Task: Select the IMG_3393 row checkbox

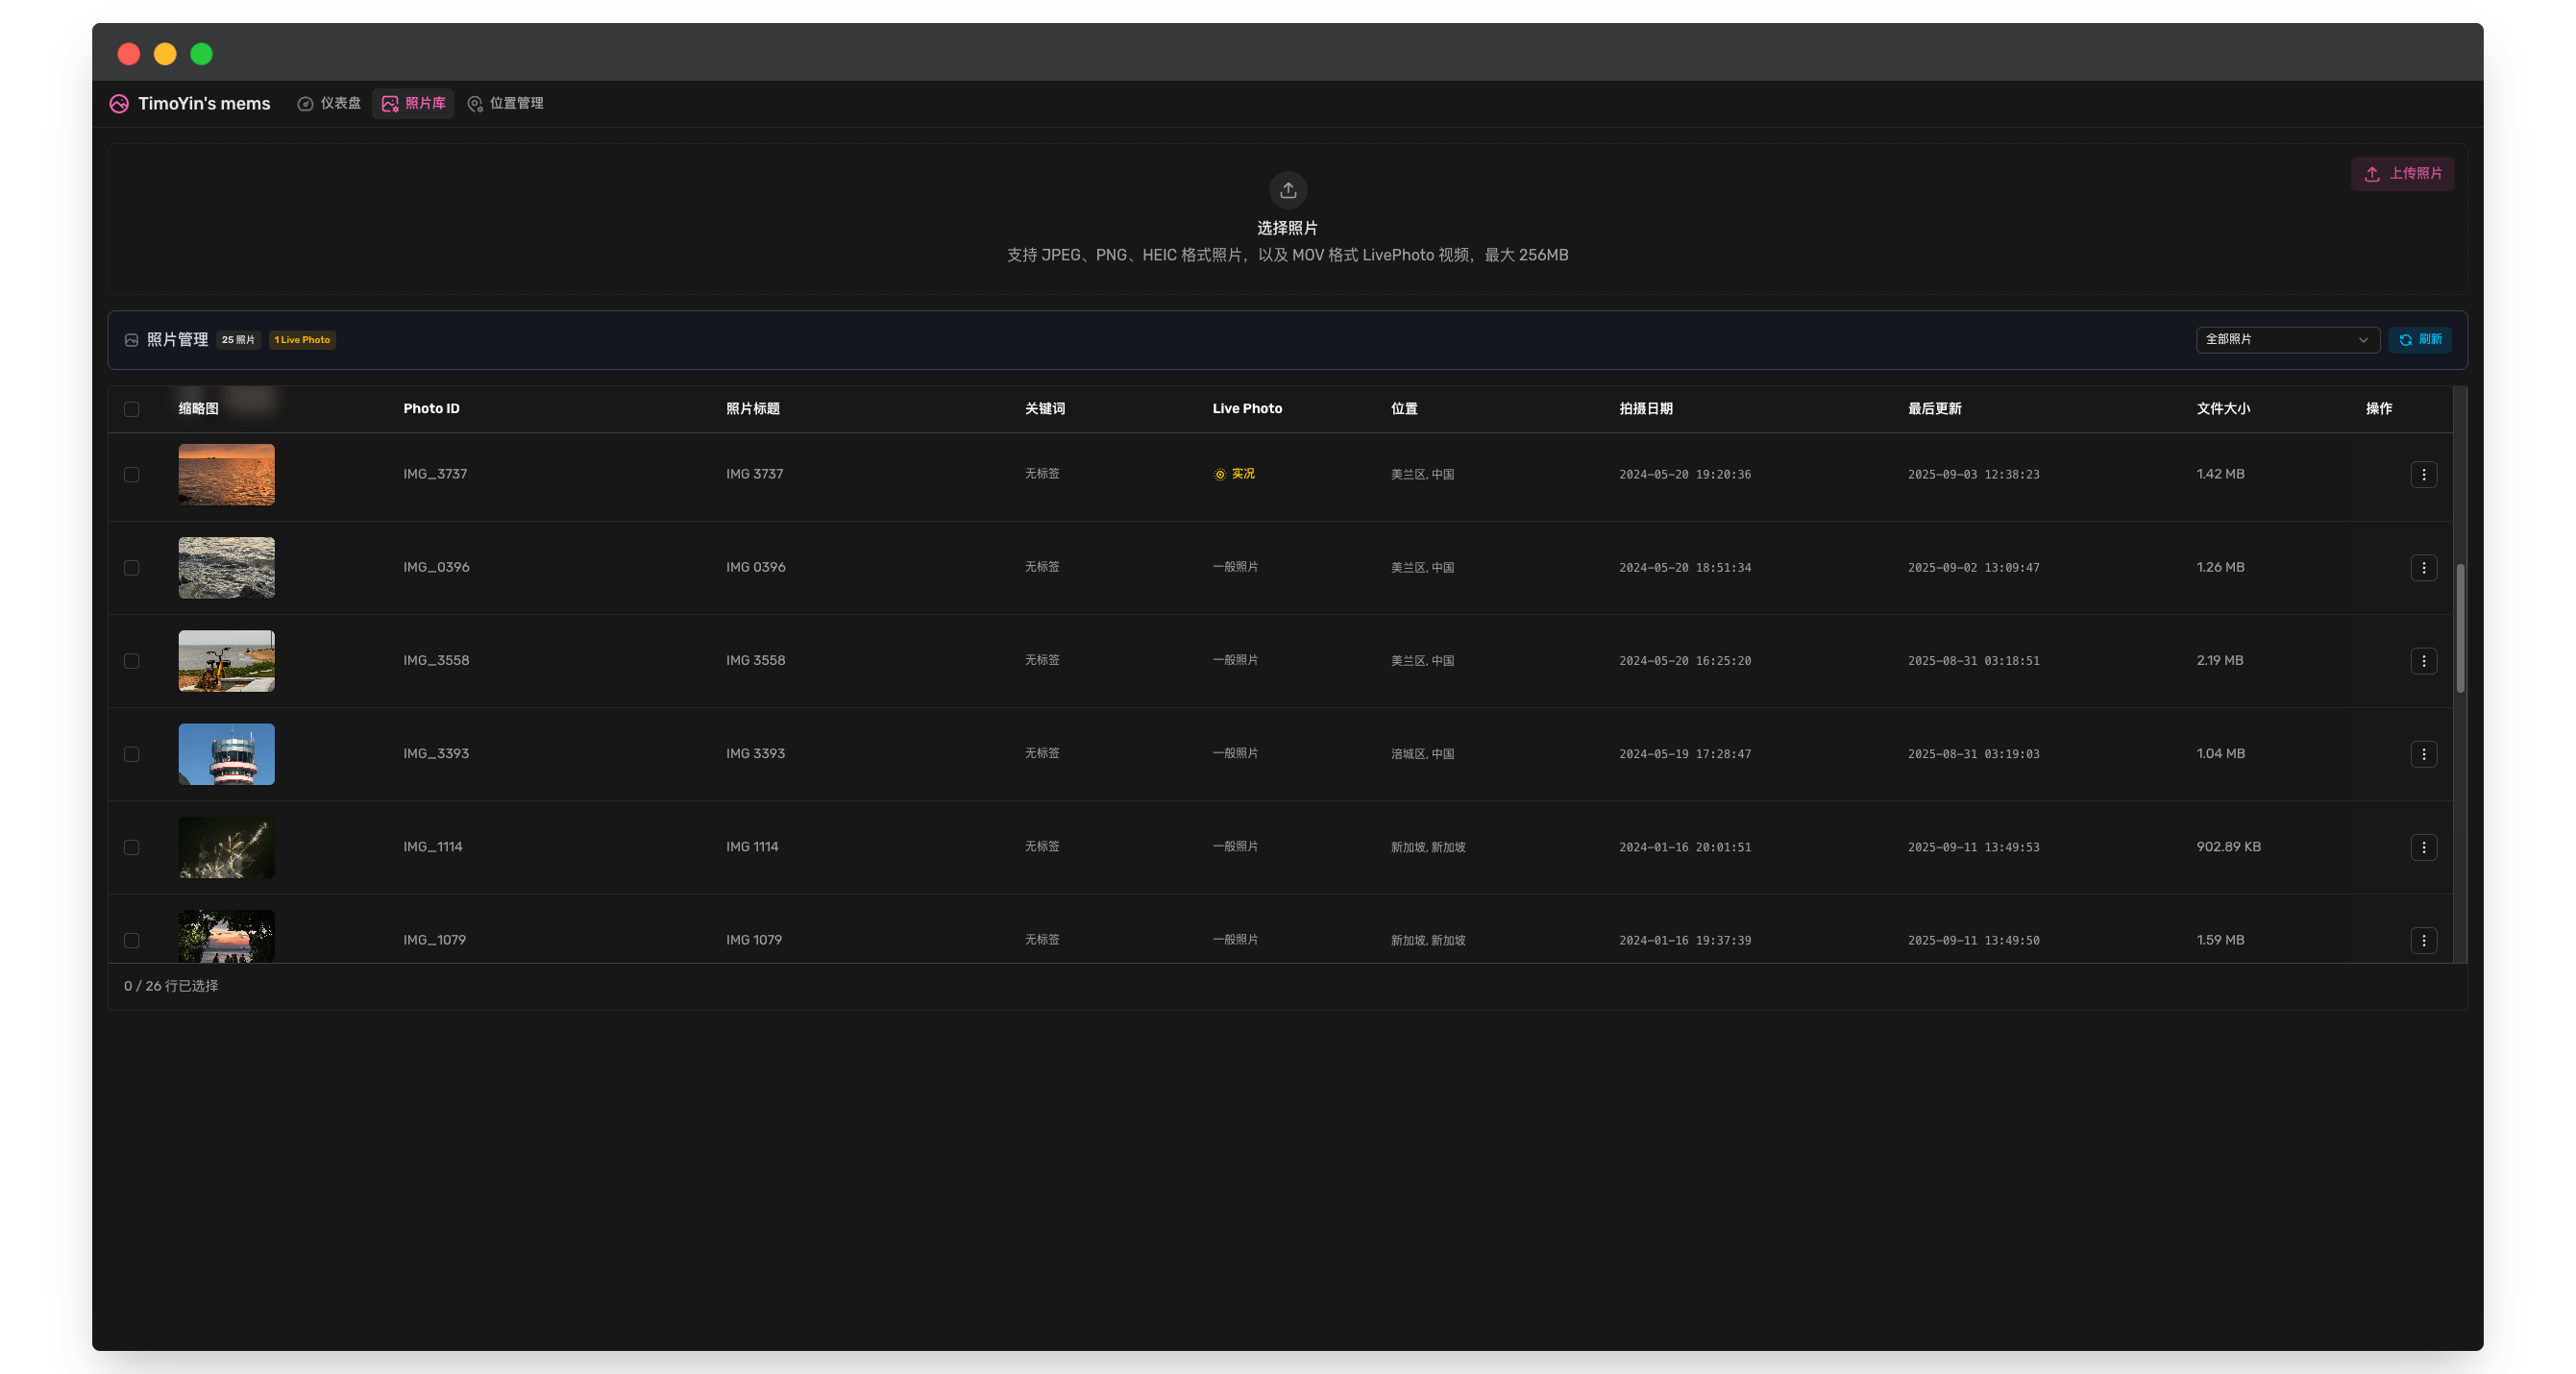Action: pos(131,754)
